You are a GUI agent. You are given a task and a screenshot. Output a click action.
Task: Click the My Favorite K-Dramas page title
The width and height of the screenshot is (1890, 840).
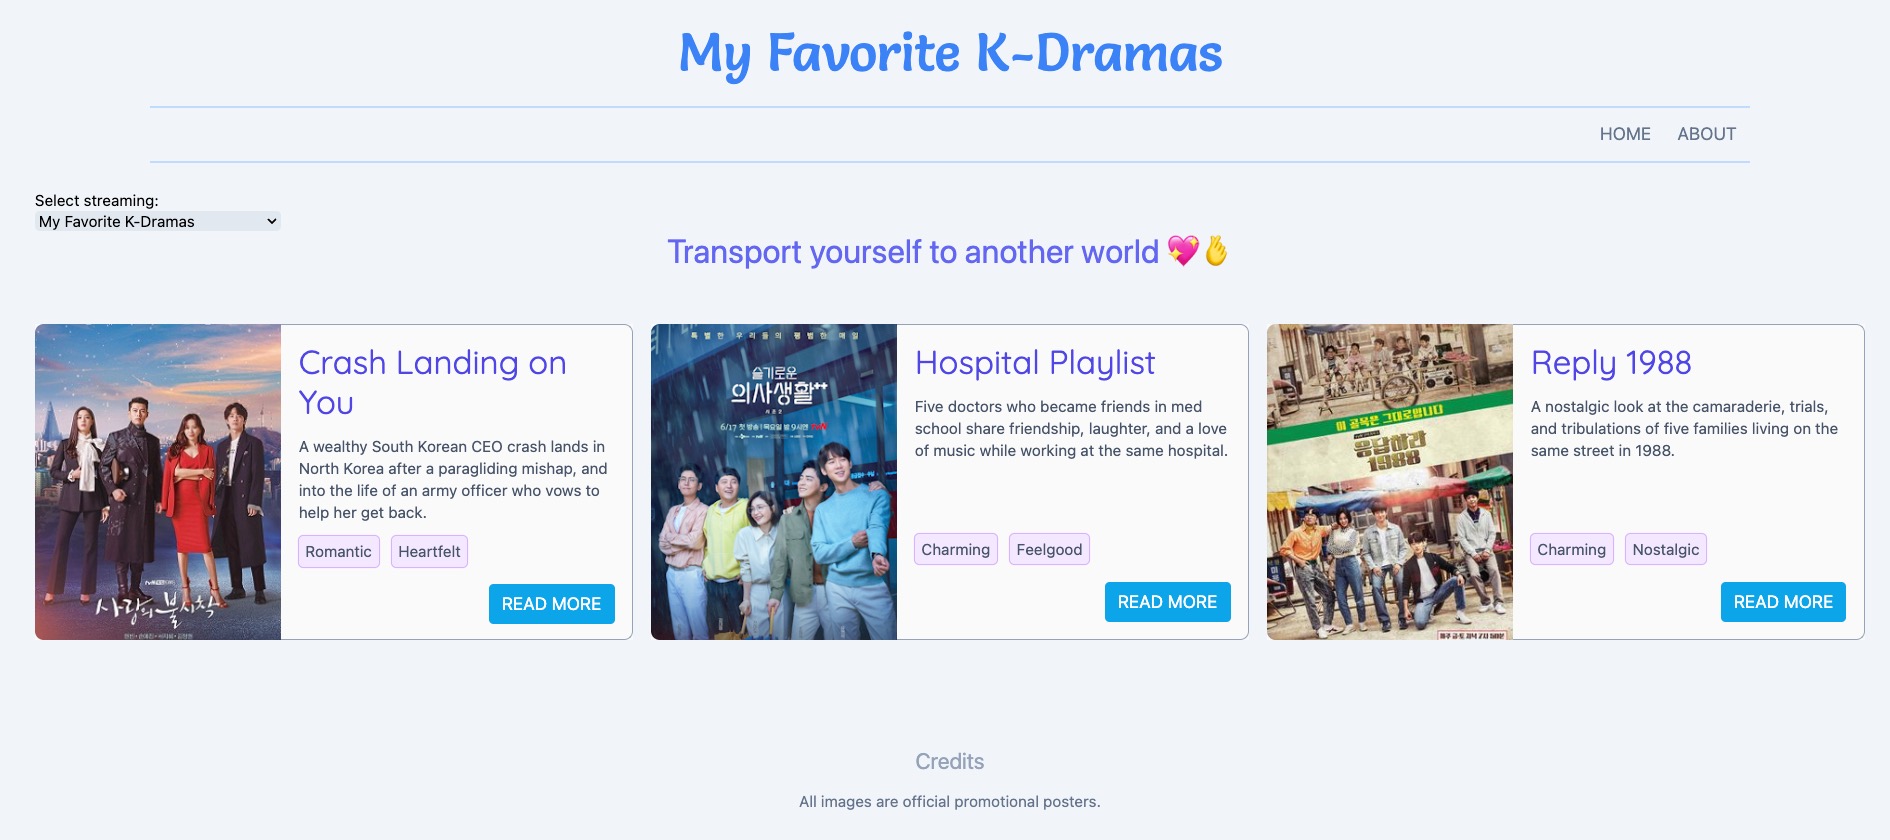pos(950,53)
